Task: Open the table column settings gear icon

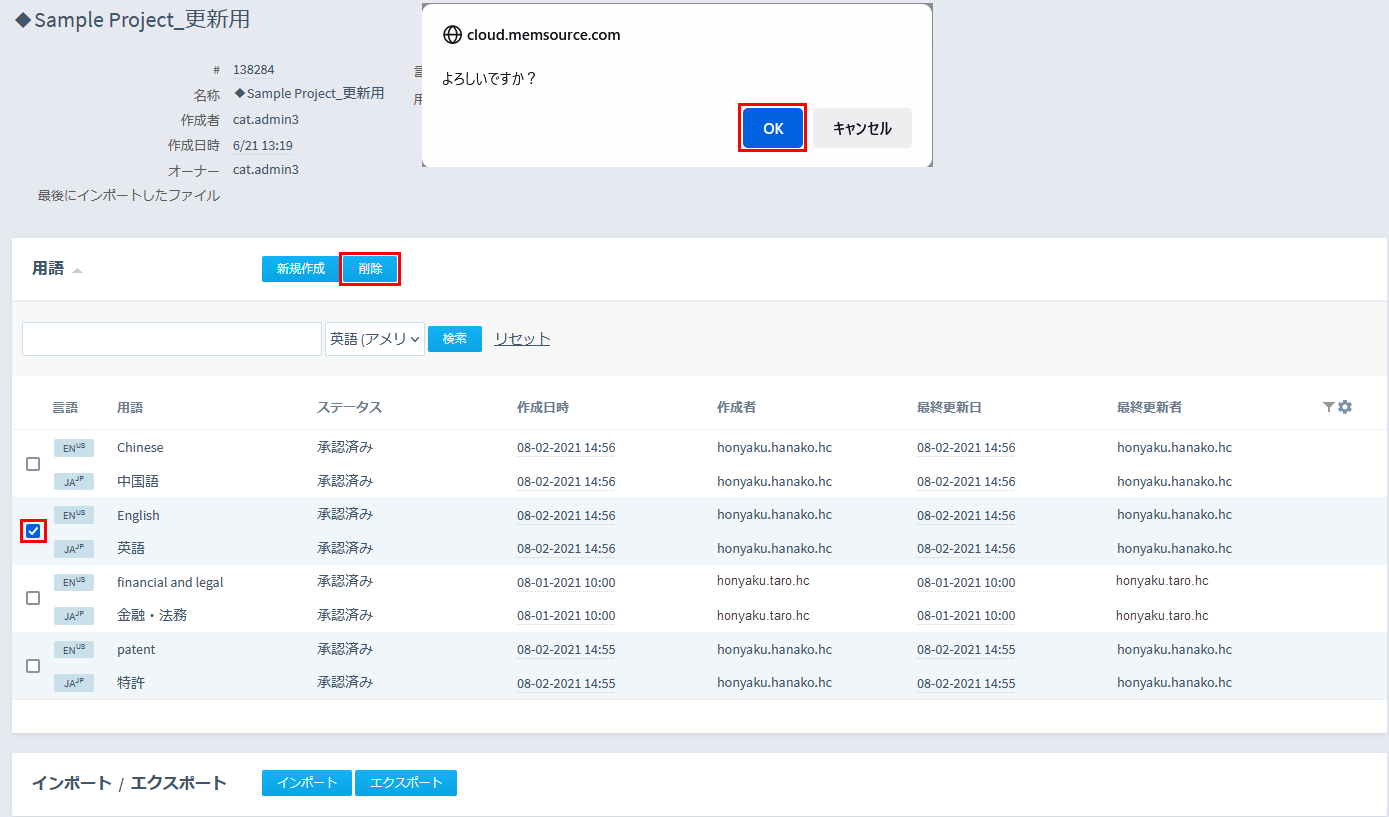Action: (1345, 407)
